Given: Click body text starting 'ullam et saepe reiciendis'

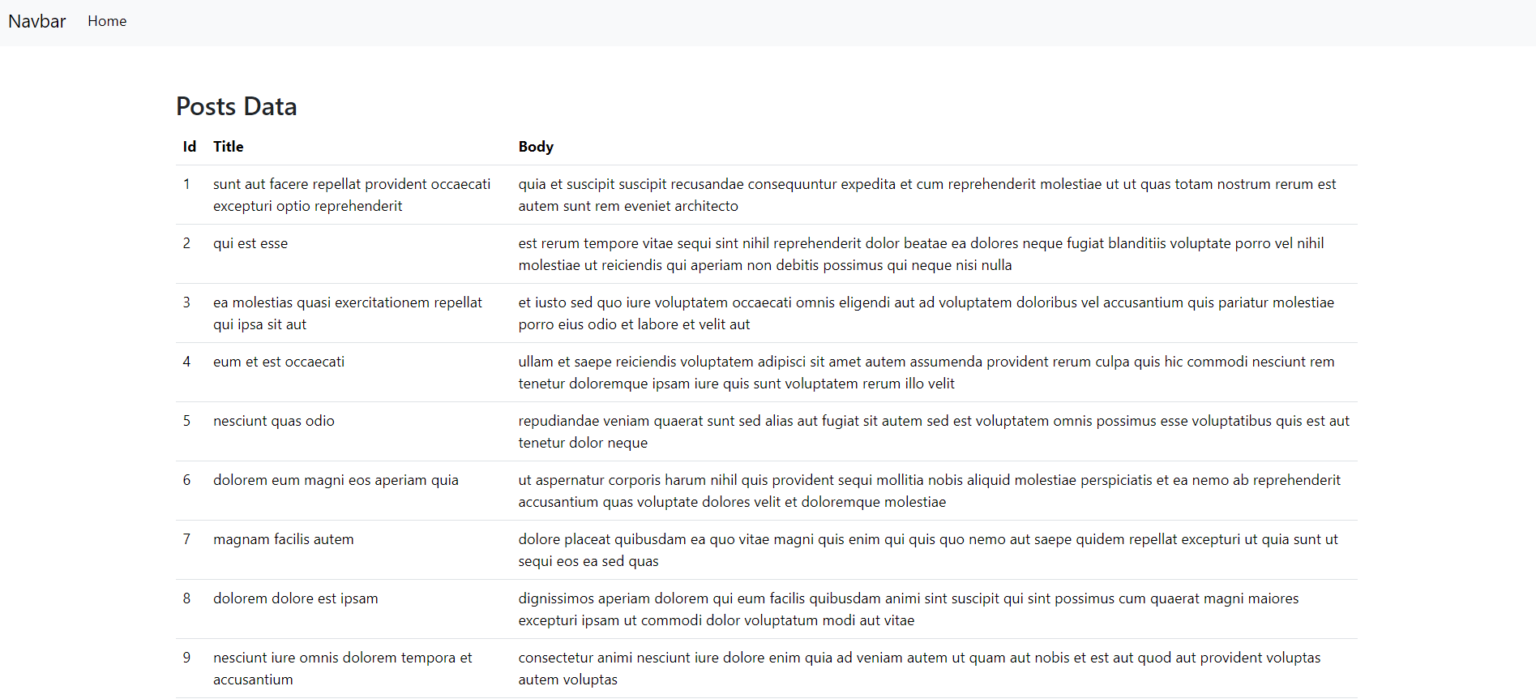Looking at the screenshot, I should tap(926, 373).
